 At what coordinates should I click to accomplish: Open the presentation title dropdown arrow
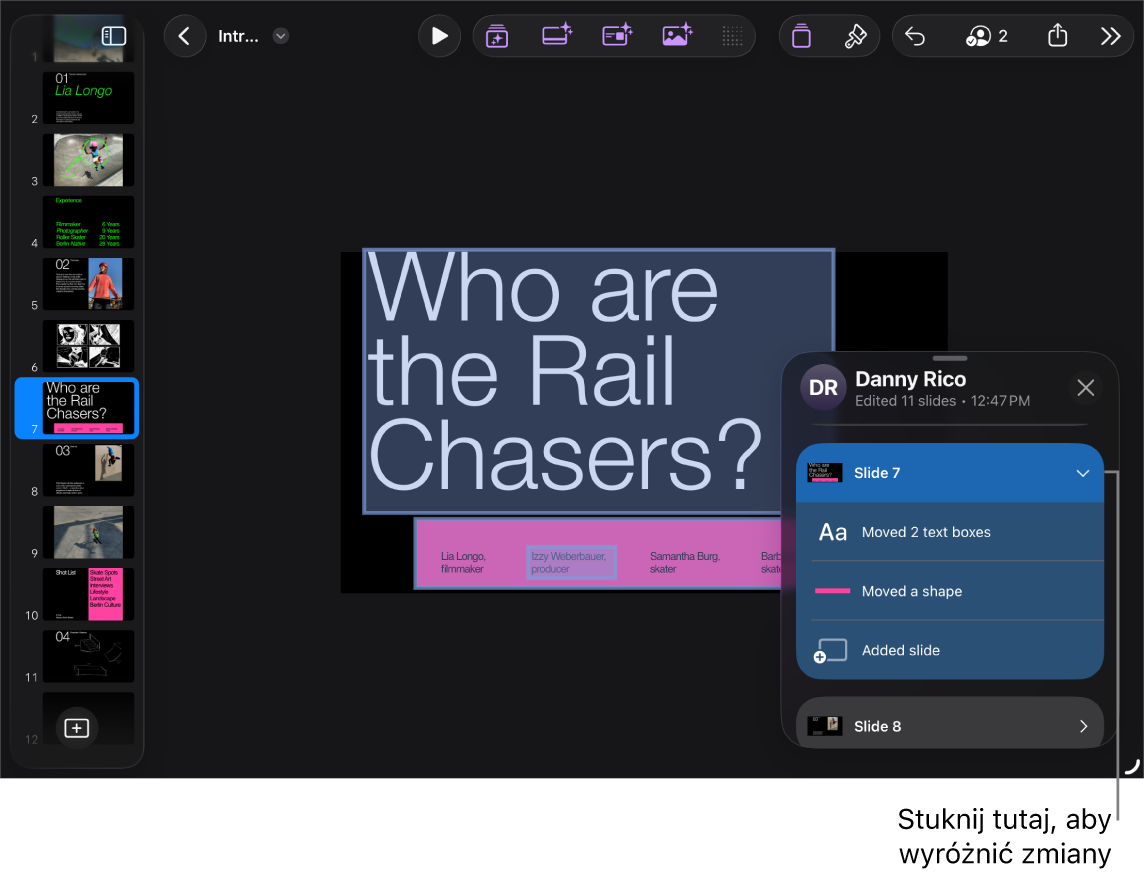click(280, 36)
